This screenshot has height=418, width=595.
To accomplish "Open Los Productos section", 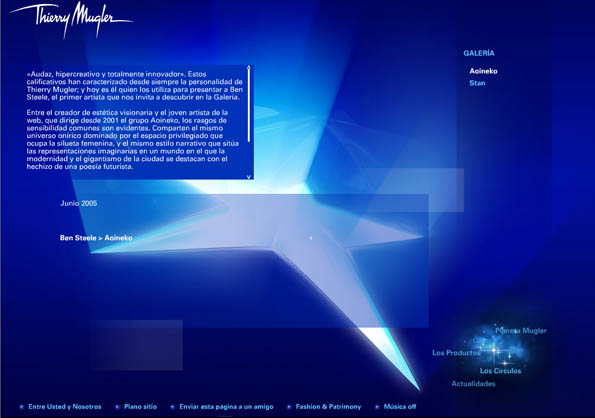I will pyautogui.click(x=456, y=353).
